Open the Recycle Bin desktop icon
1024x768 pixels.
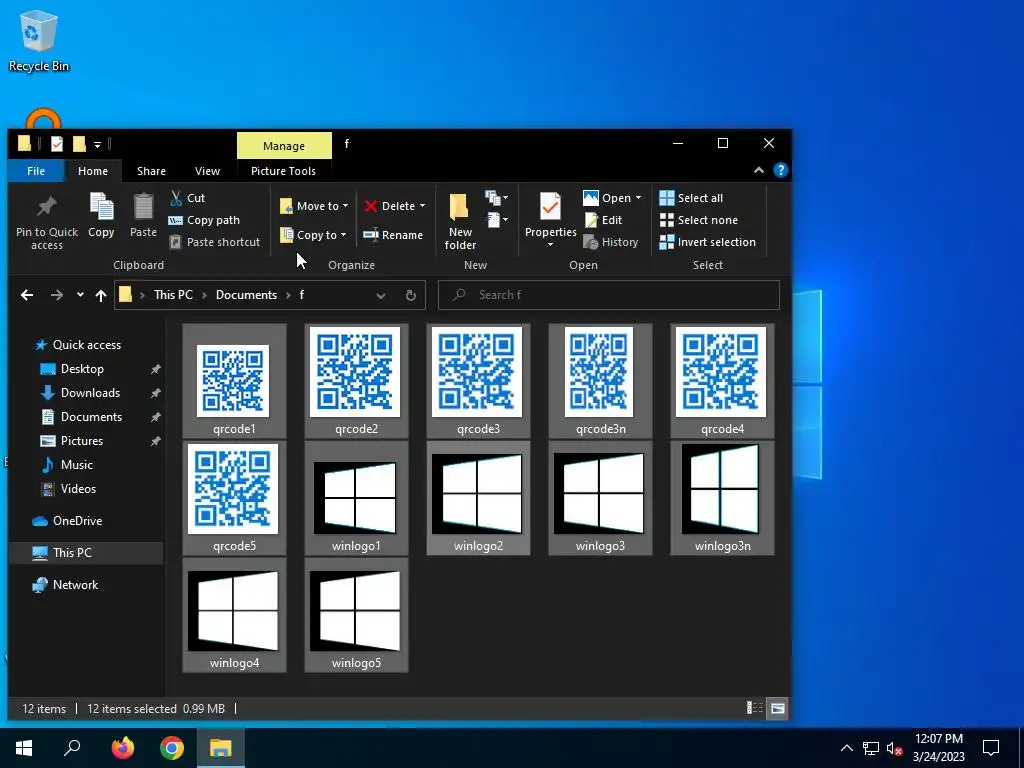(x=39, y=40)
